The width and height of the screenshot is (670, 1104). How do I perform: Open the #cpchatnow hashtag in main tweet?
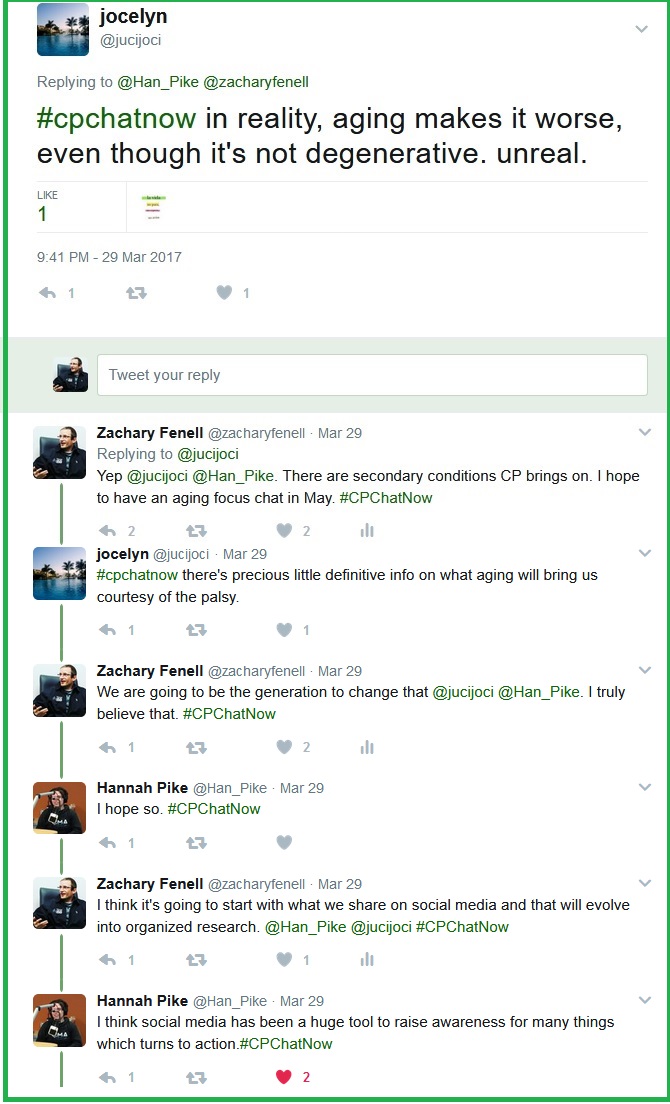click(117, 119)
